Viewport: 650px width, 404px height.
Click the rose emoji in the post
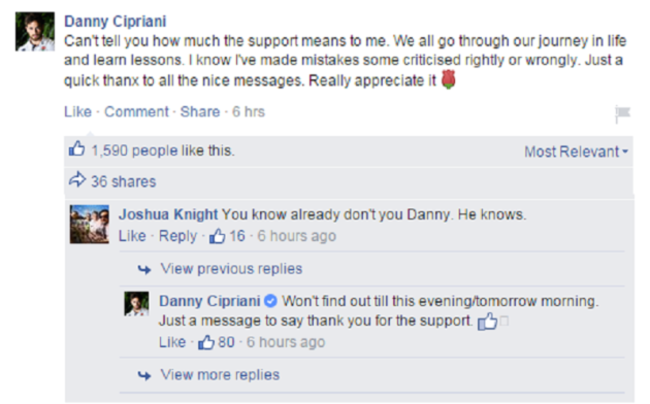coord(448,80)
